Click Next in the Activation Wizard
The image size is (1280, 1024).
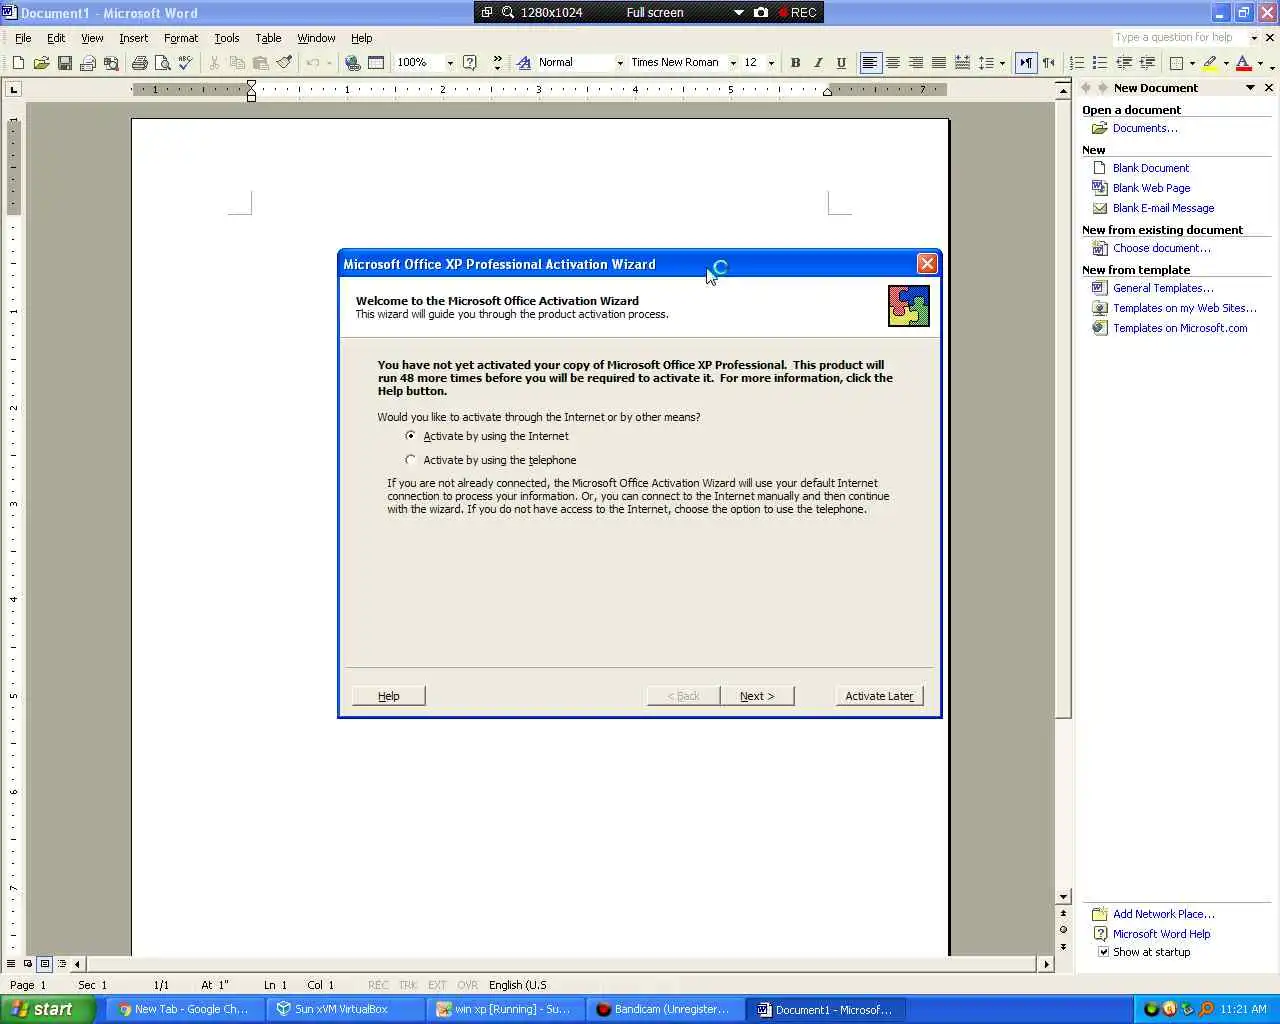[757, 696]
